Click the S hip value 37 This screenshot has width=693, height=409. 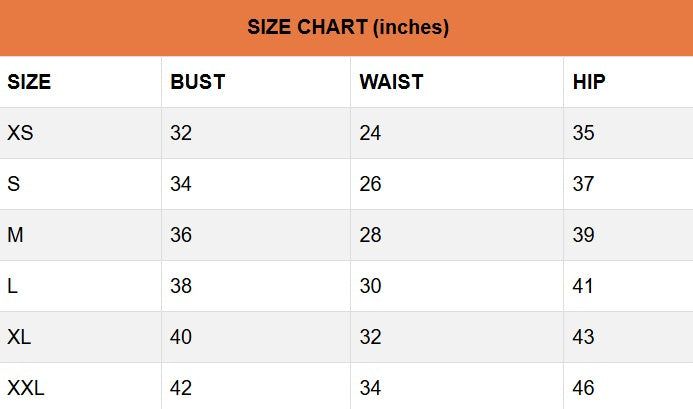(583, 184)
